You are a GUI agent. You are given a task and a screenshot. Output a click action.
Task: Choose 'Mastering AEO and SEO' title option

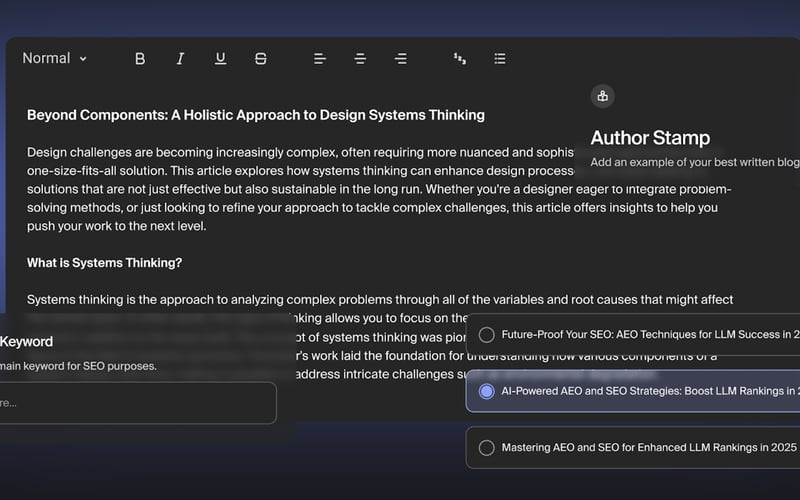633,447
